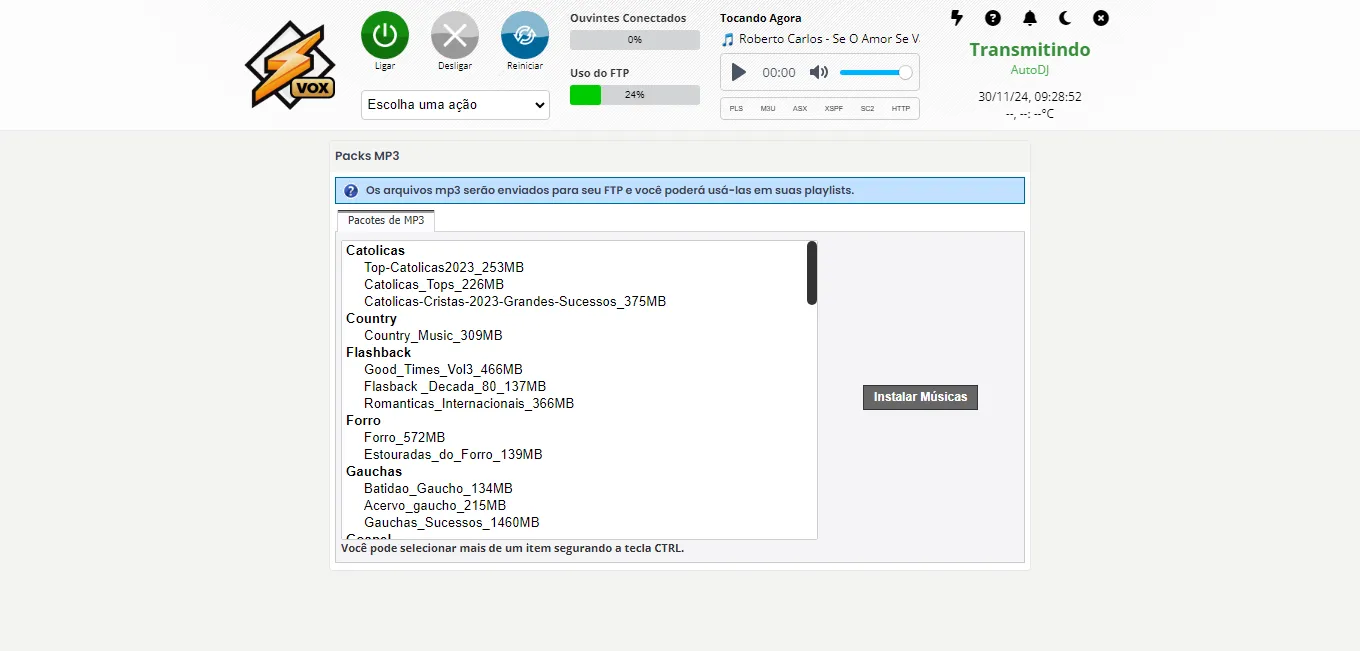The image size is (1360, 651).
Task: Select Country_Music_309MB in the list
Action: [x=433, y=336]
